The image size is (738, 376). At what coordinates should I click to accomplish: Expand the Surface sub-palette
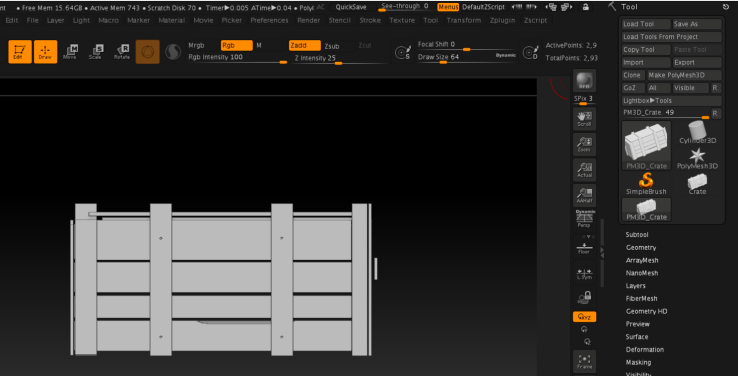[636, 336]
